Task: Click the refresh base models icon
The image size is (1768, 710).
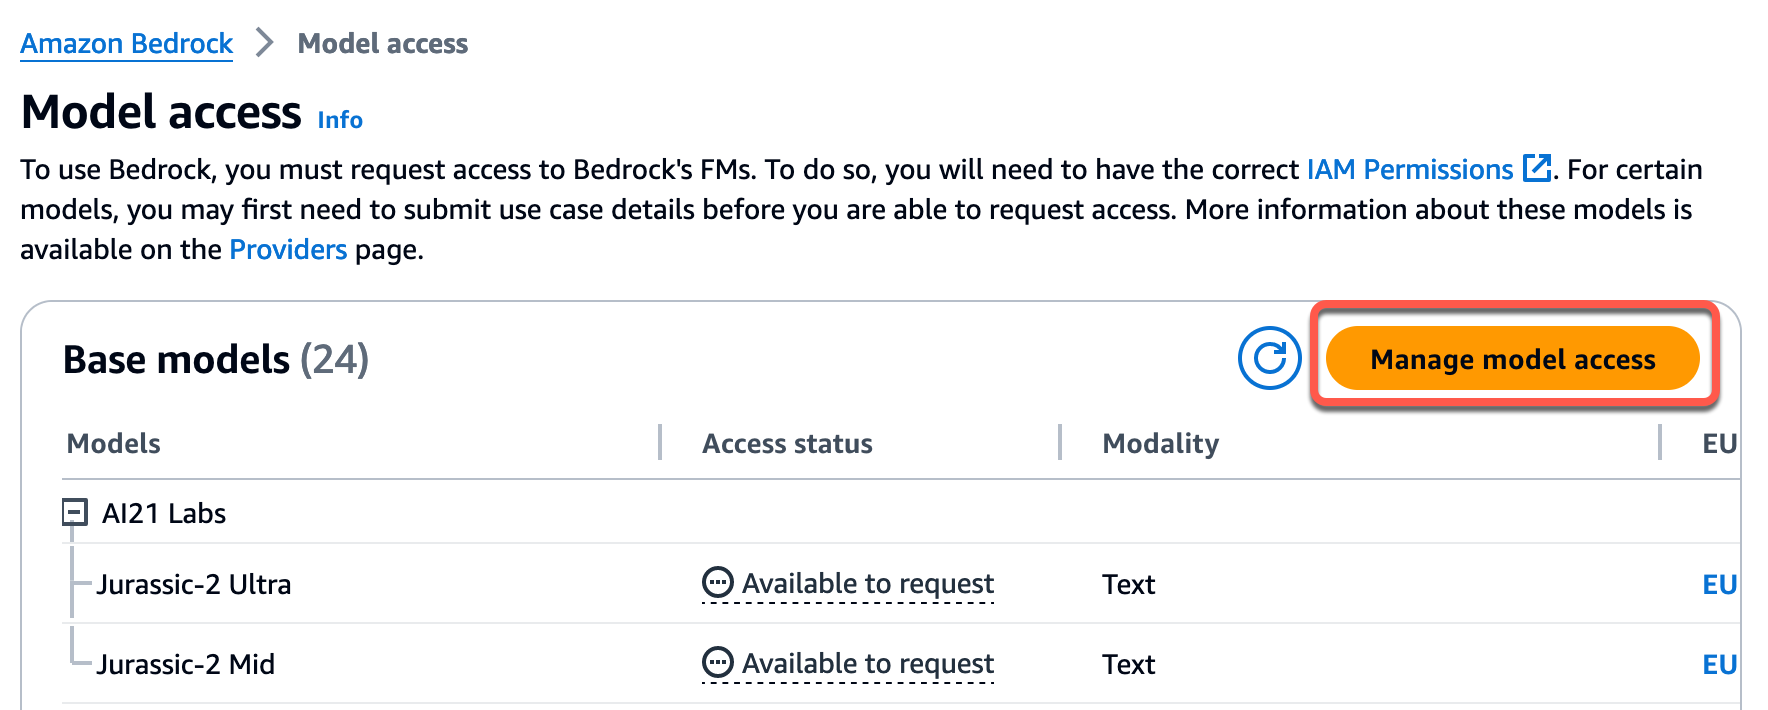Action: (x=1269, y=358)
